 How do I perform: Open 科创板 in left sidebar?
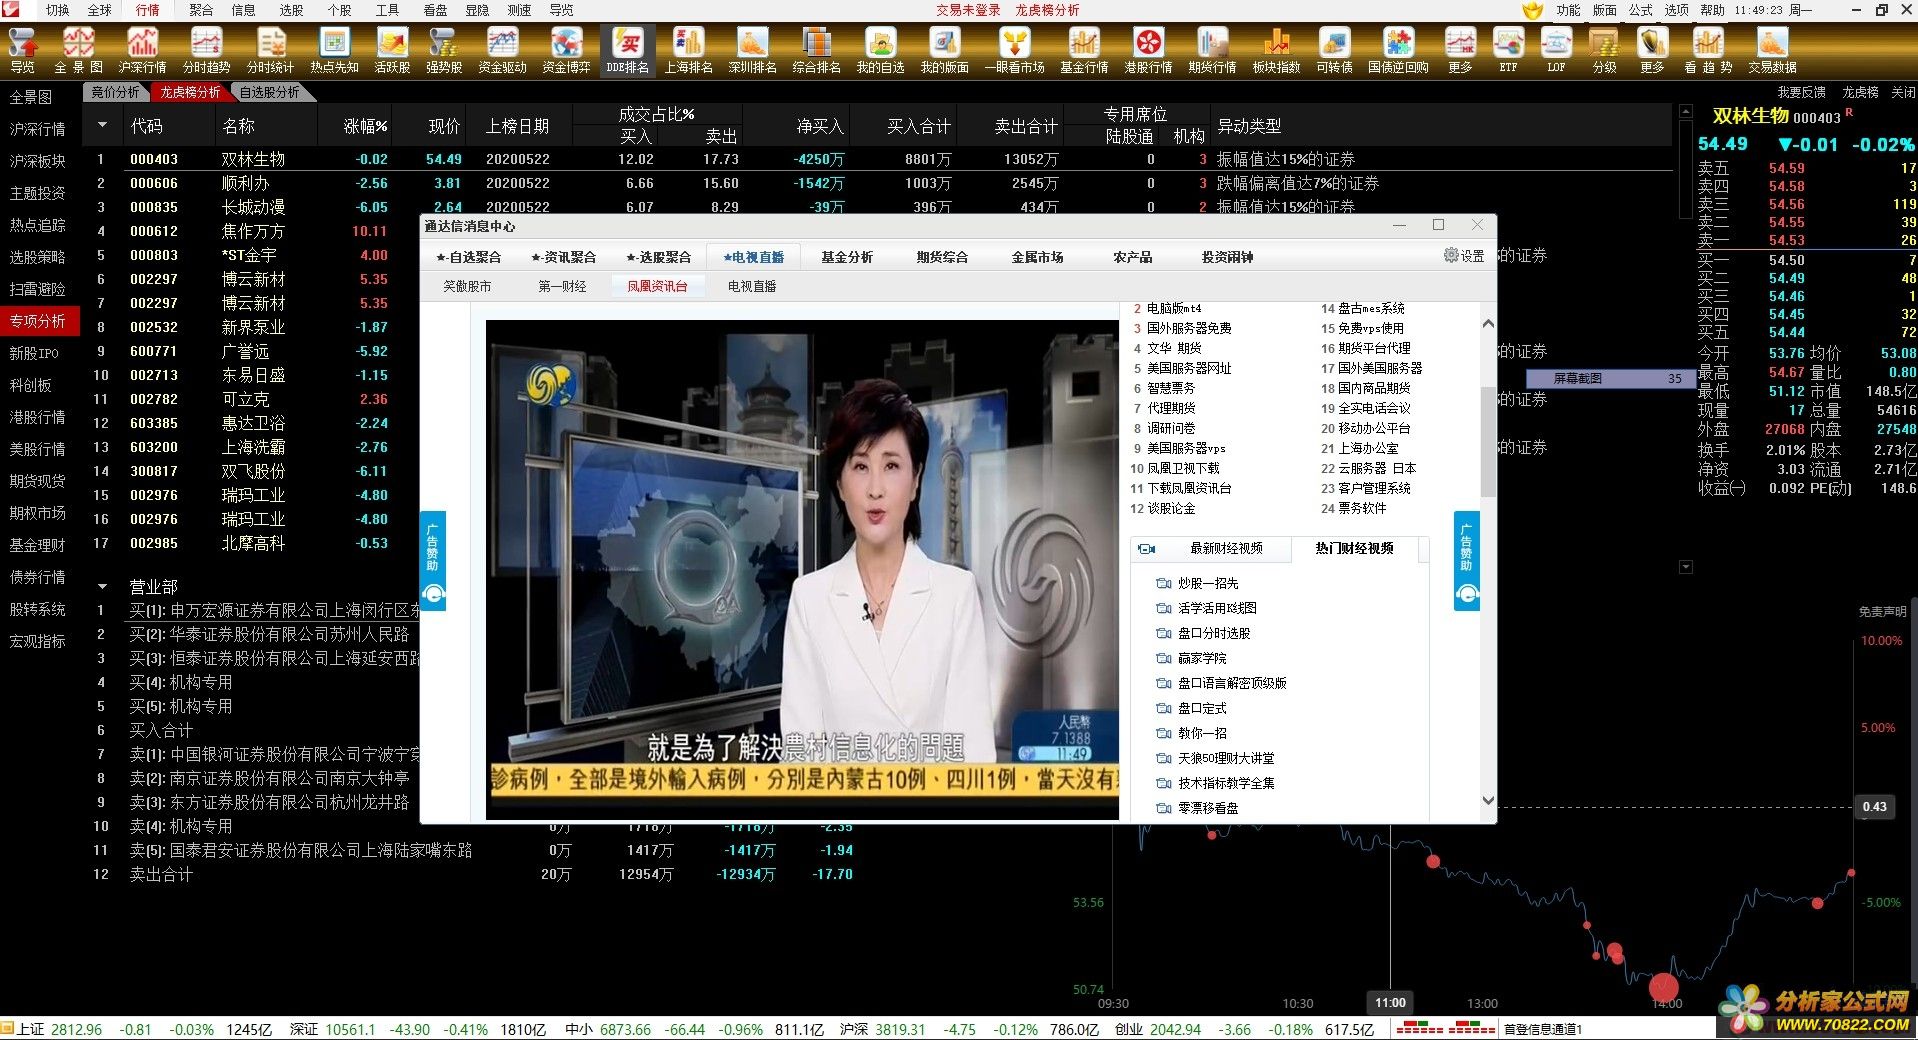click(x=31, y=385)
